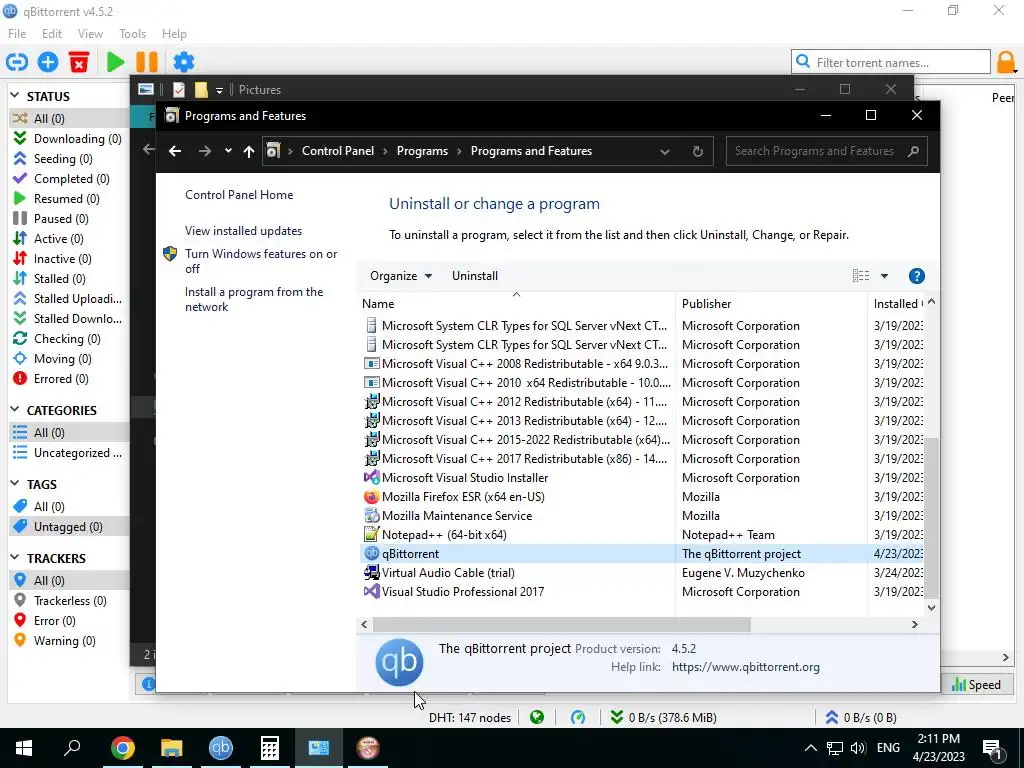Collapse the TRACKERS section

tap(14, 558)
